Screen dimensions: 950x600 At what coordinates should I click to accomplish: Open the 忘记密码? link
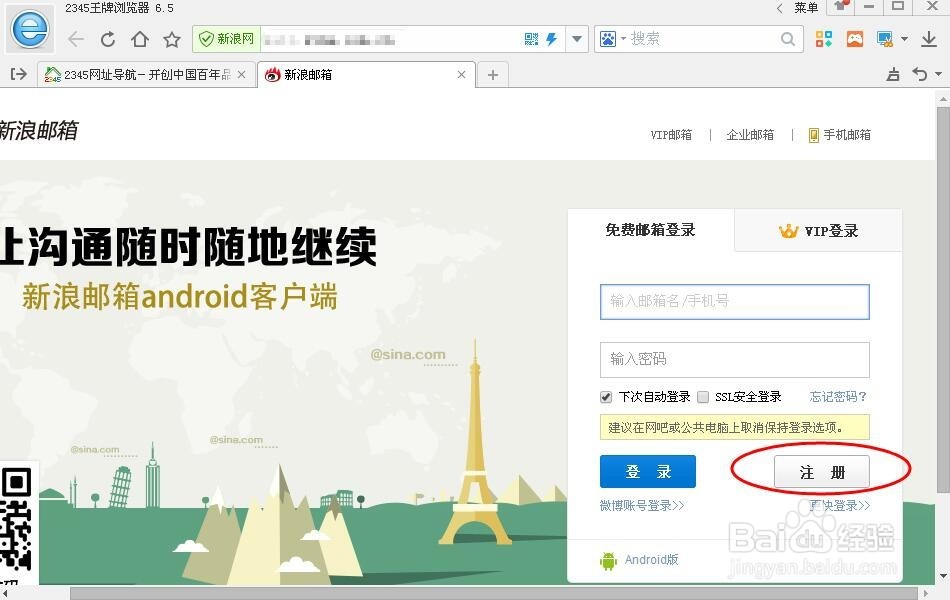pos(838,396)
